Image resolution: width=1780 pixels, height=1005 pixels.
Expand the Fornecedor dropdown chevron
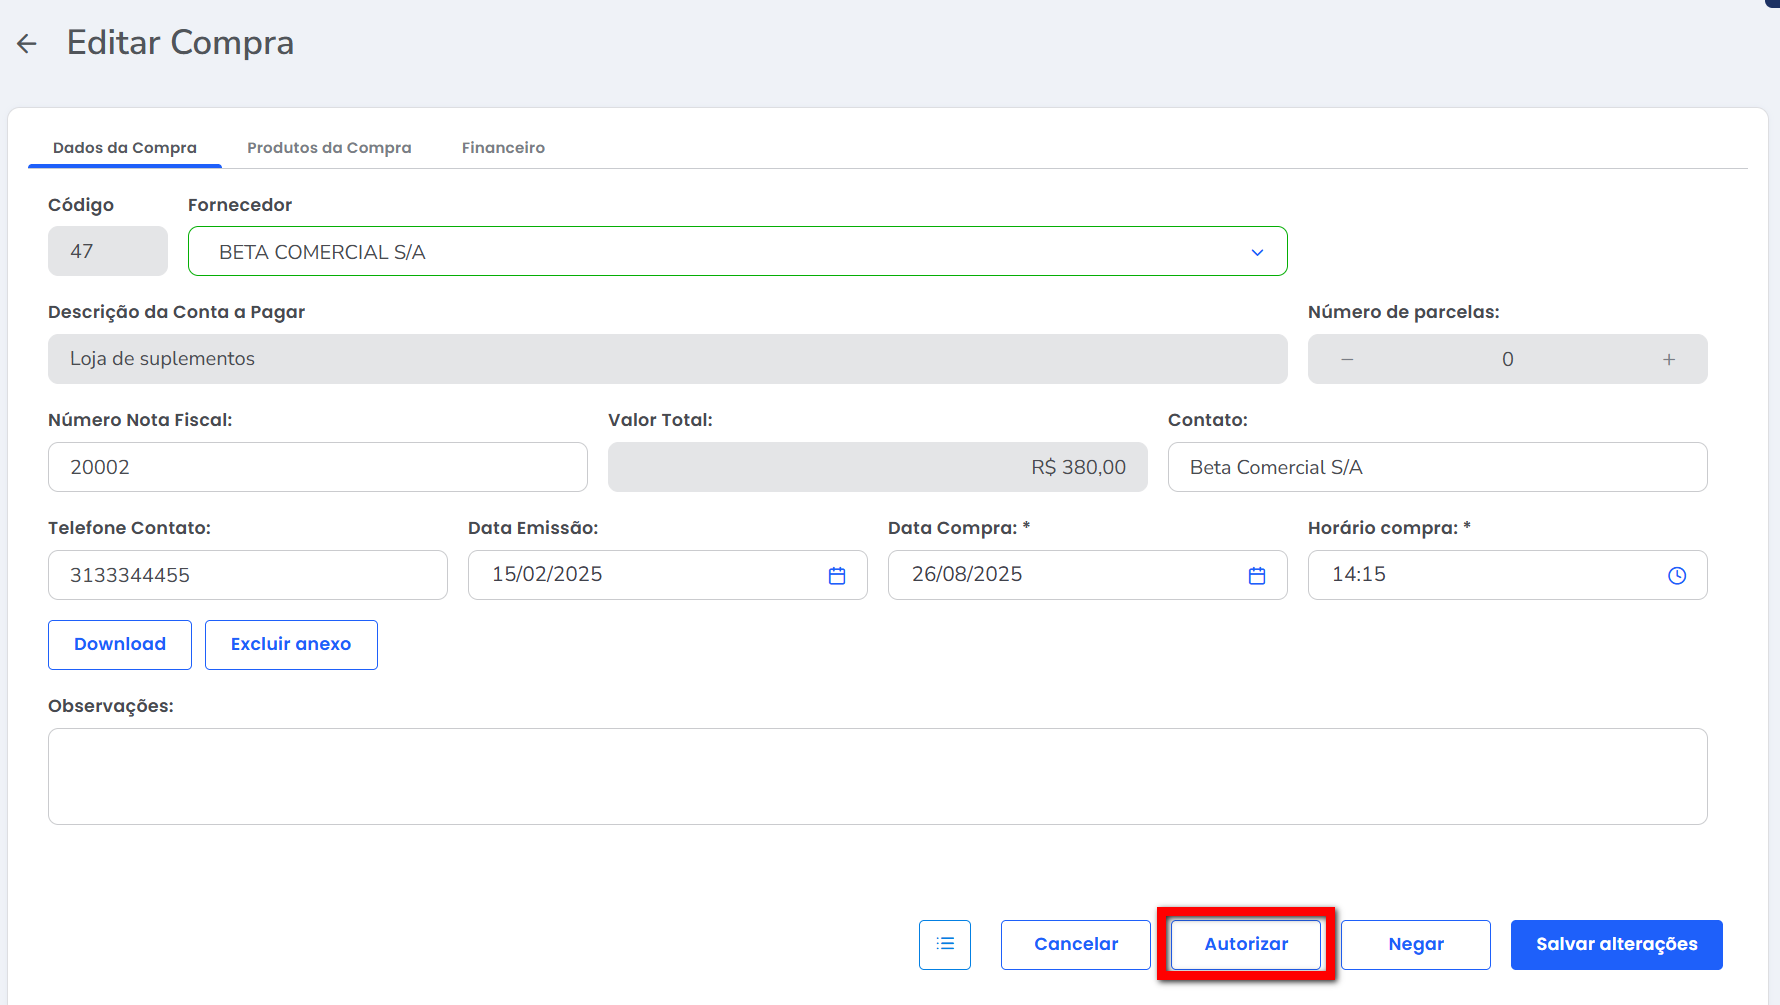1257,252
